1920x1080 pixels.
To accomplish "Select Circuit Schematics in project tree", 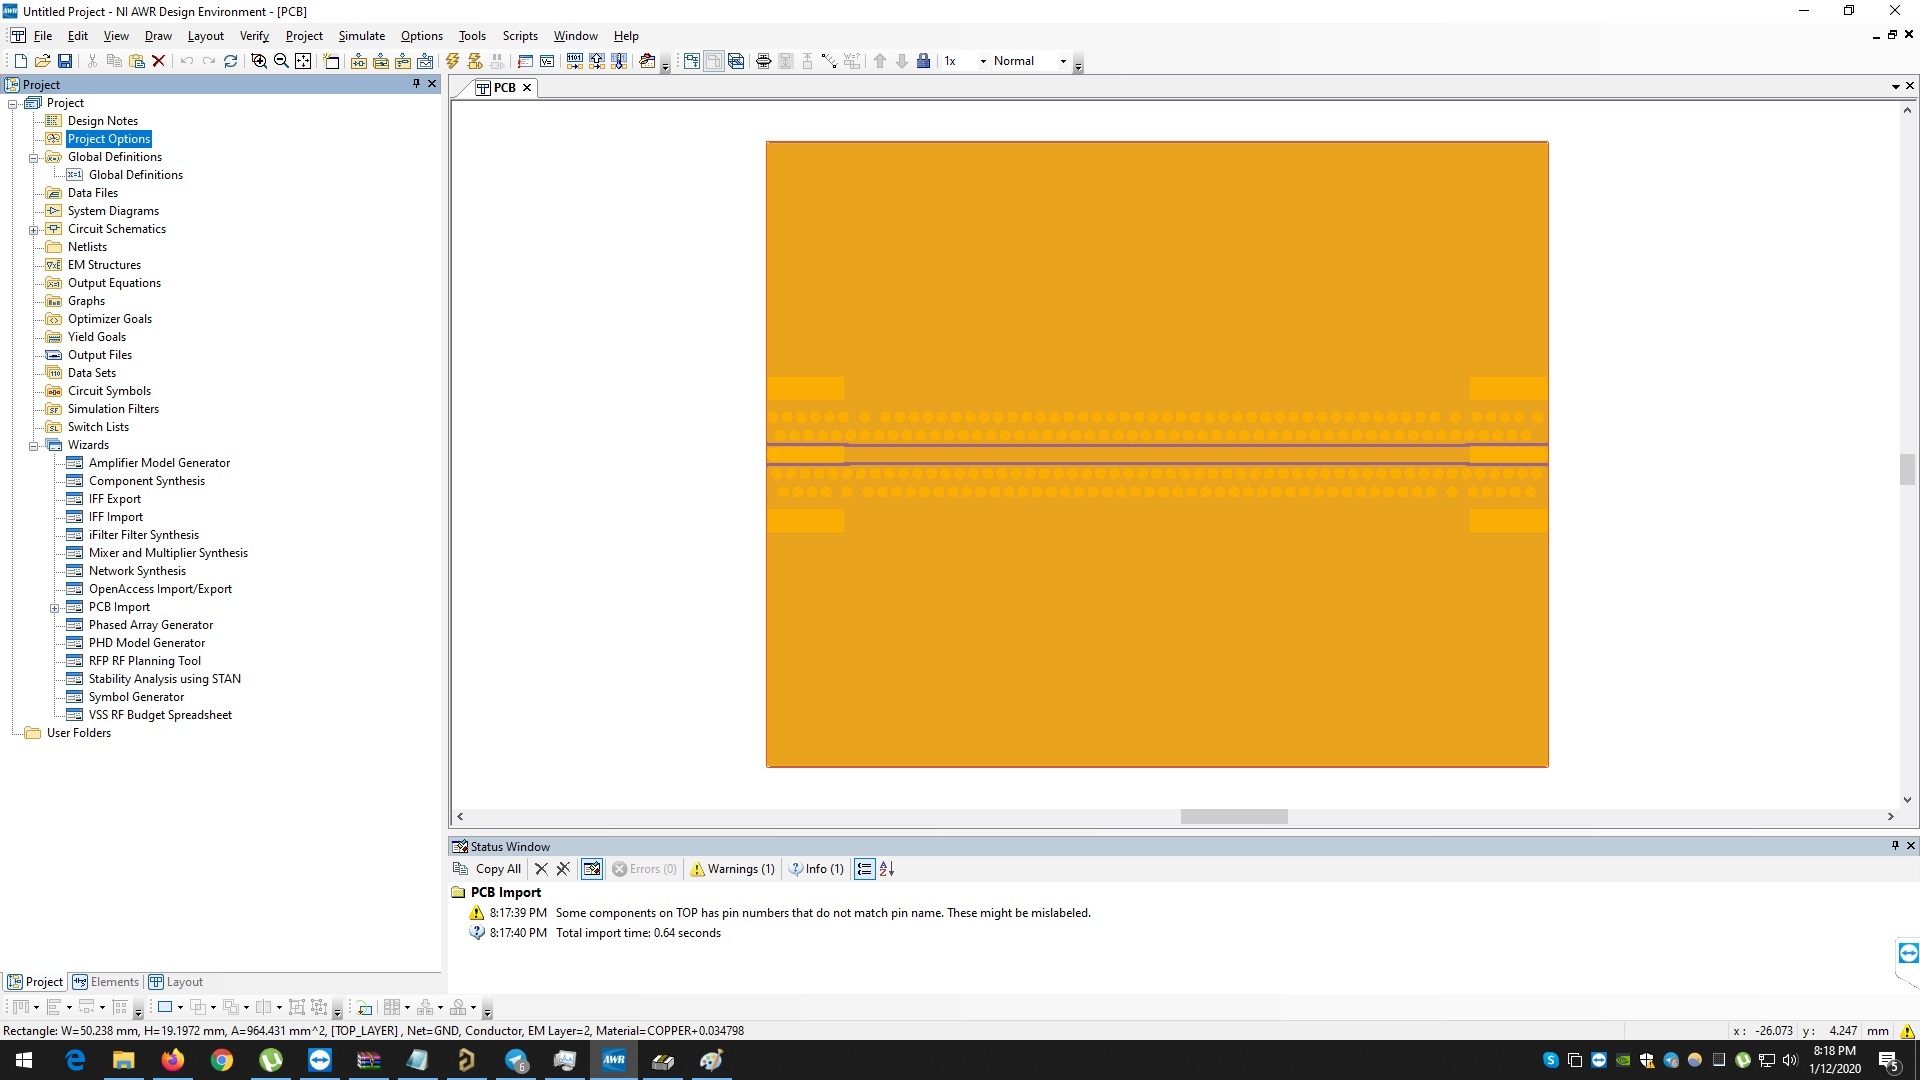I will [116, 228].
